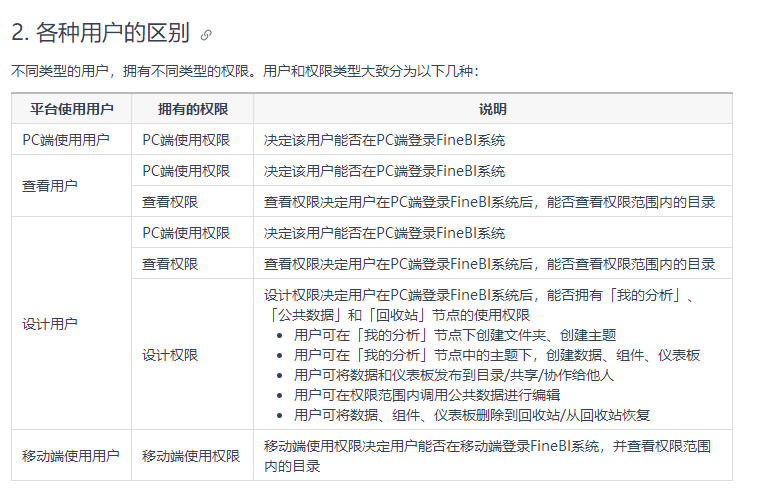The image size is (757, 502).
Task: Click bullet about 删除到回收站/从回收站恢复
Action: pos(472,415)
